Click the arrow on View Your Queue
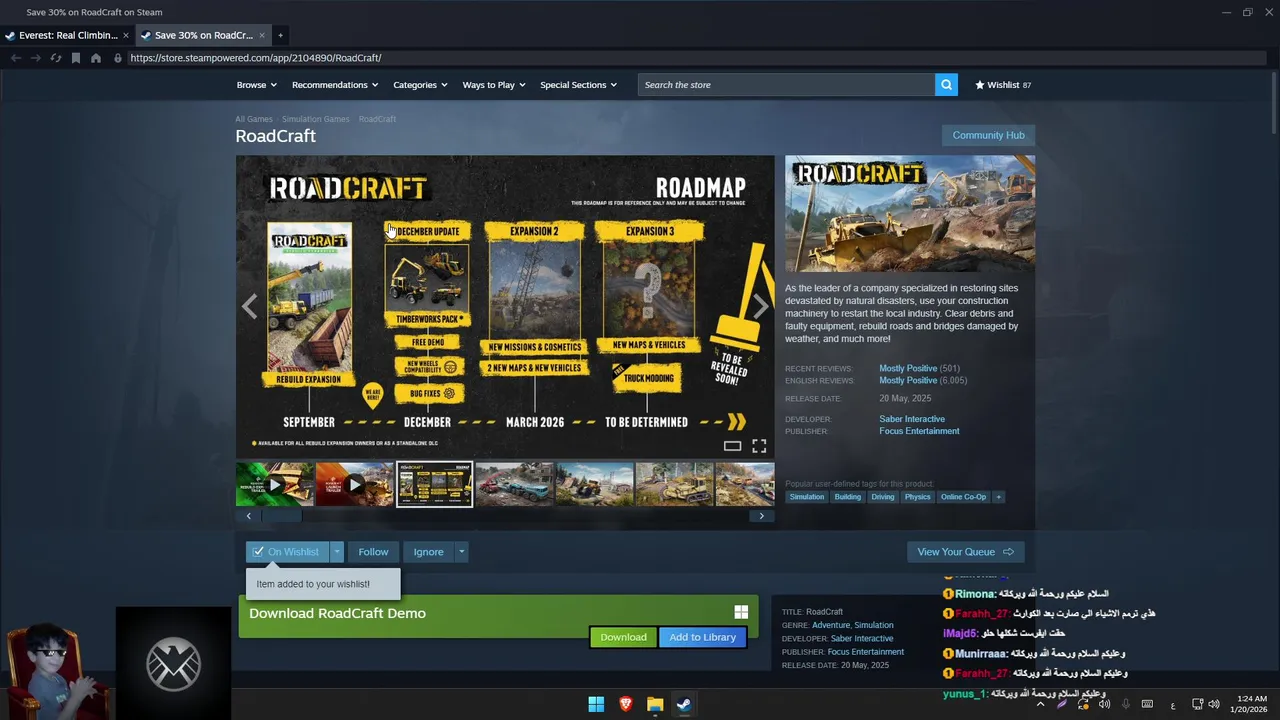This screenshot has height=720, width=1280. pos(1008,552)
